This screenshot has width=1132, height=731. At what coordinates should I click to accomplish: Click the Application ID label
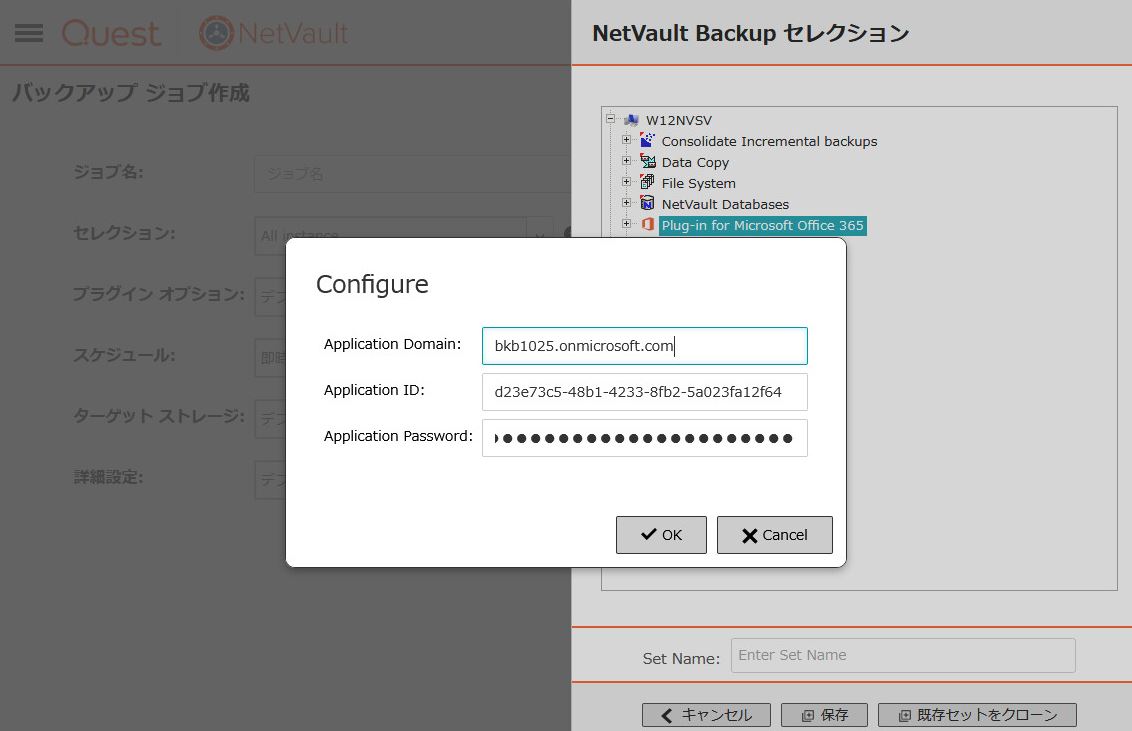pyautogui.click(x=374, y=390)
